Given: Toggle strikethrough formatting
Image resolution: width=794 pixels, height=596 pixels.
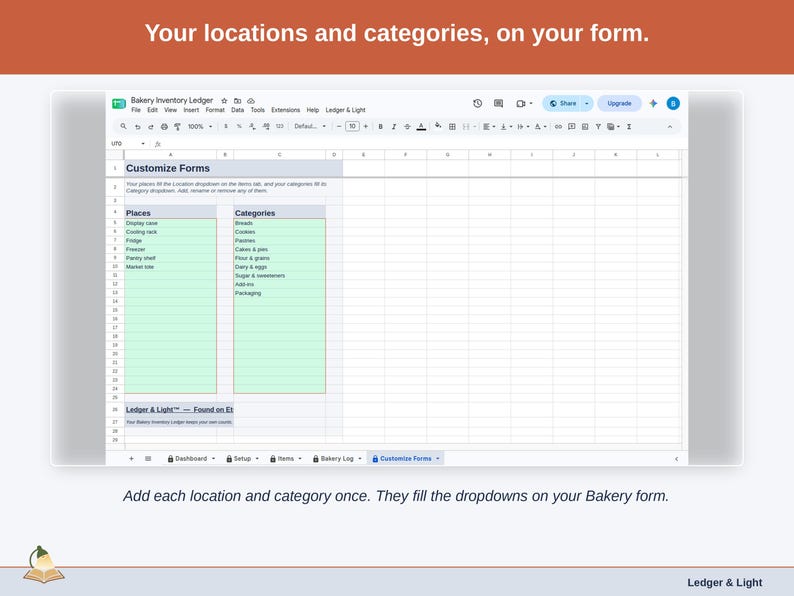Looking at the screenshot, I should point(407,127).
